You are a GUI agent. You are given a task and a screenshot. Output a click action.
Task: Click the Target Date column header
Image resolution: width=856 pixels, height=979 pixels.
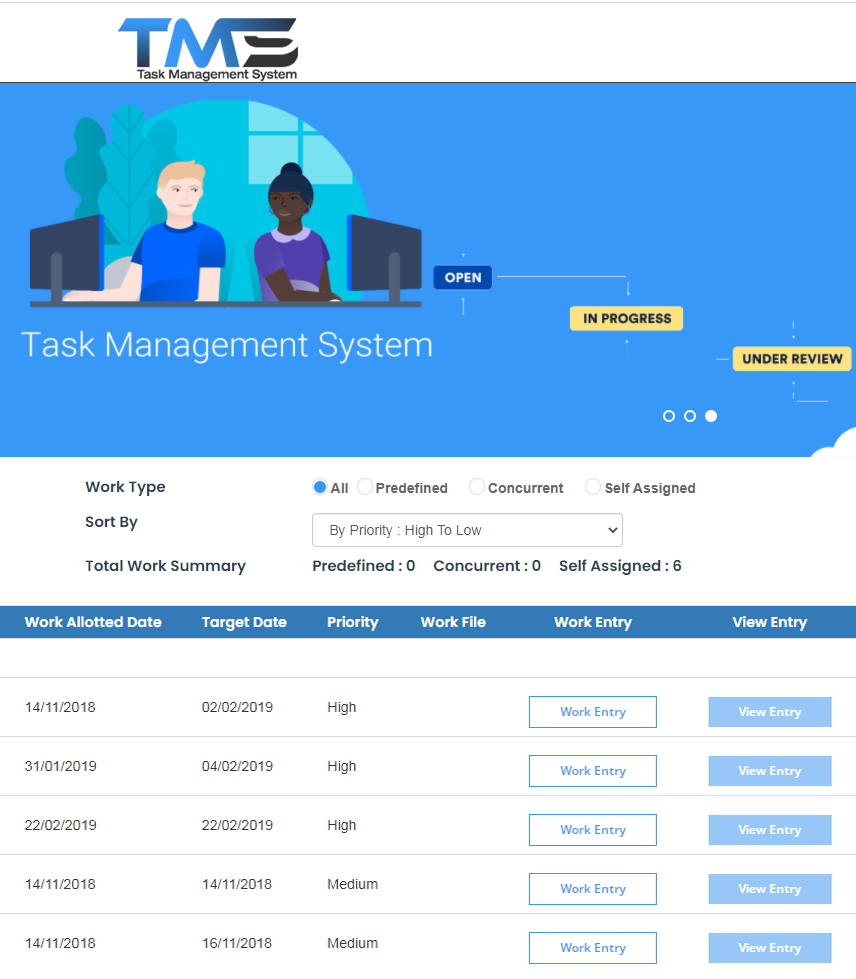(244, 622)
